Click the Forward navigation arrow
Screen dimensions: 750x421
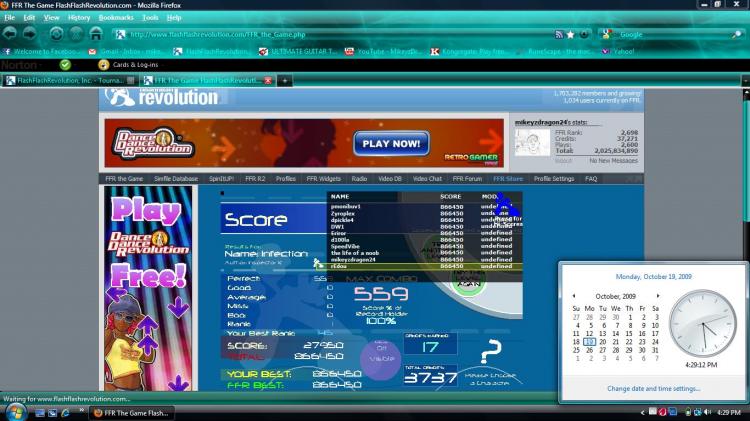pos(30,33)
